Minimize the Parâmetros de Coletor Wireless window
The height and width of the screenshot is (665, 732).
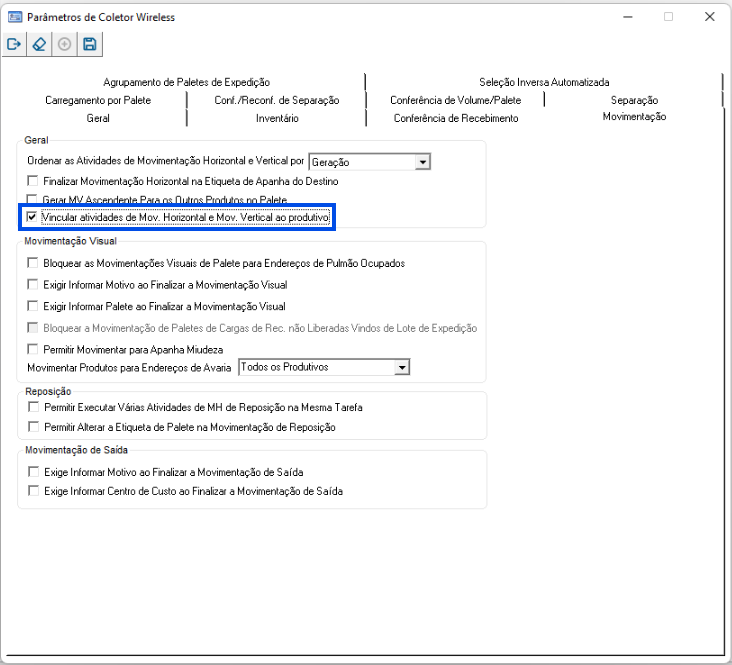628,17
